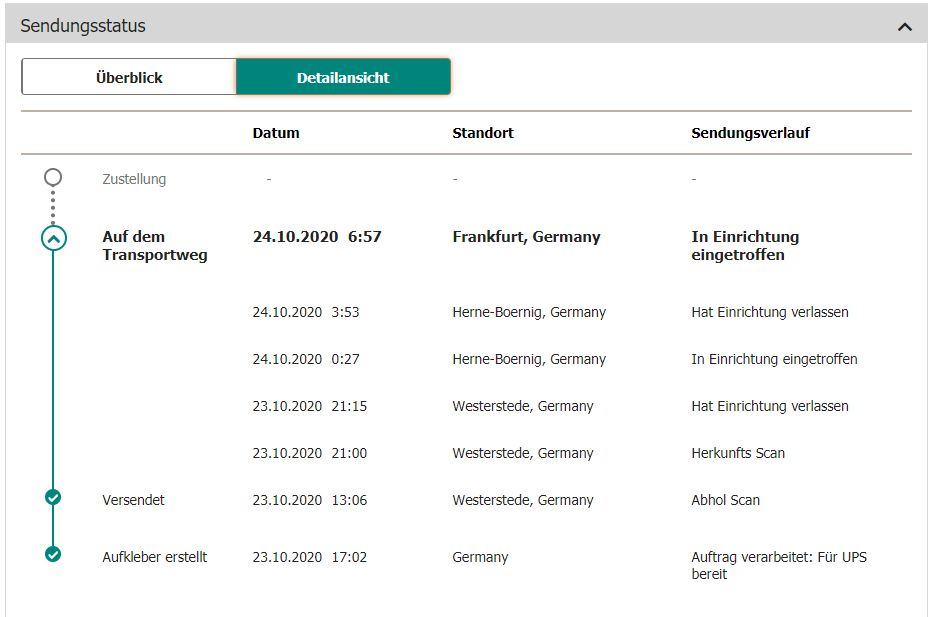The height and width of the screenshot is (617, 932).
Task: Click the 24.10.2020 3:53 date entry
Action: (305, 312)
